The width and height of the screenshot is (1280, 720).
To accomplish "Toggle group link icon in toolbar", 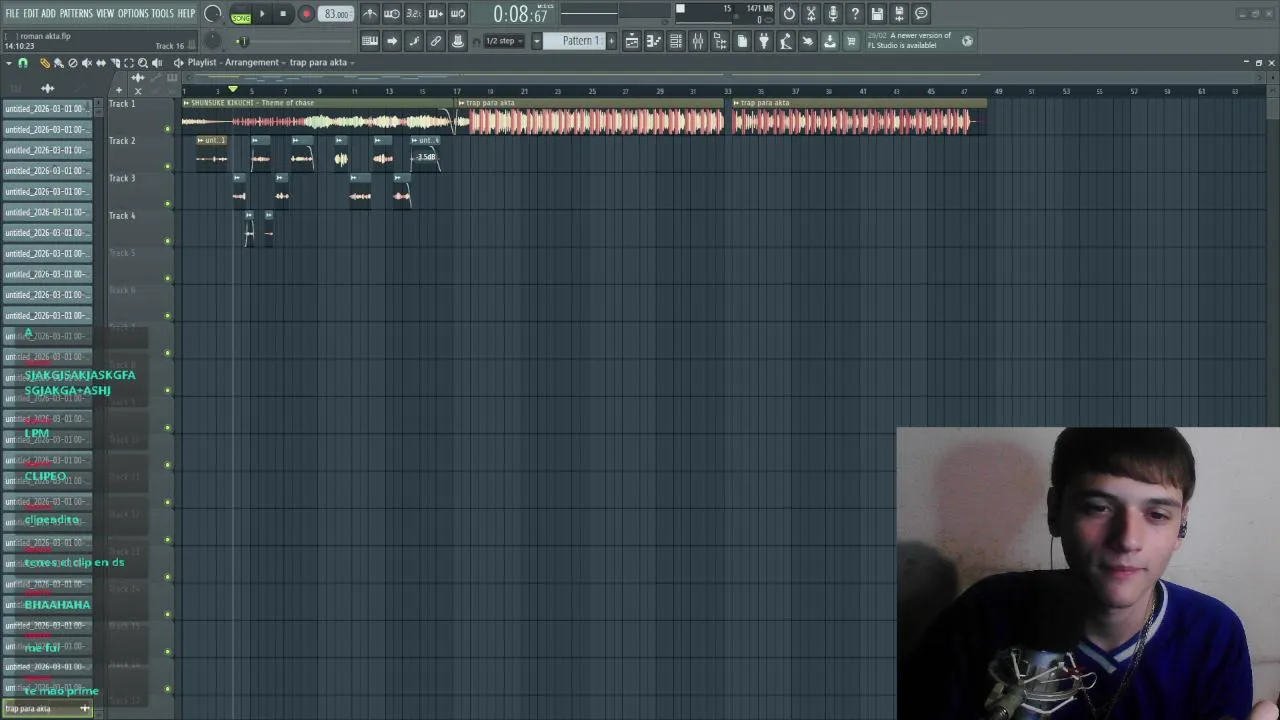I will click(x=436, y=41).
